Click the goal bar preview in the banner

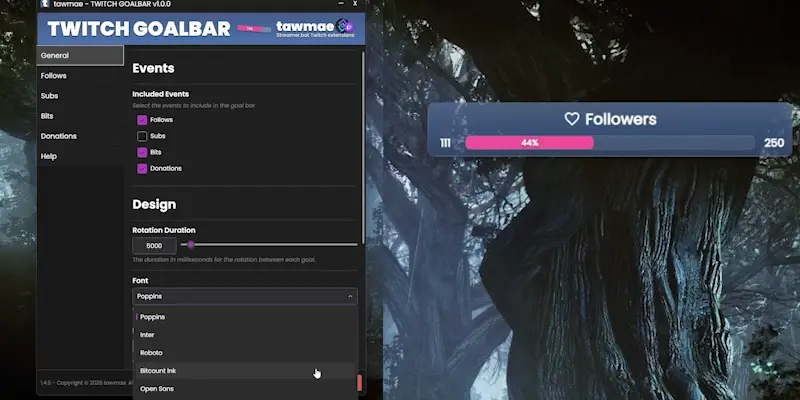pyautogui.click(x=254, y=29)
